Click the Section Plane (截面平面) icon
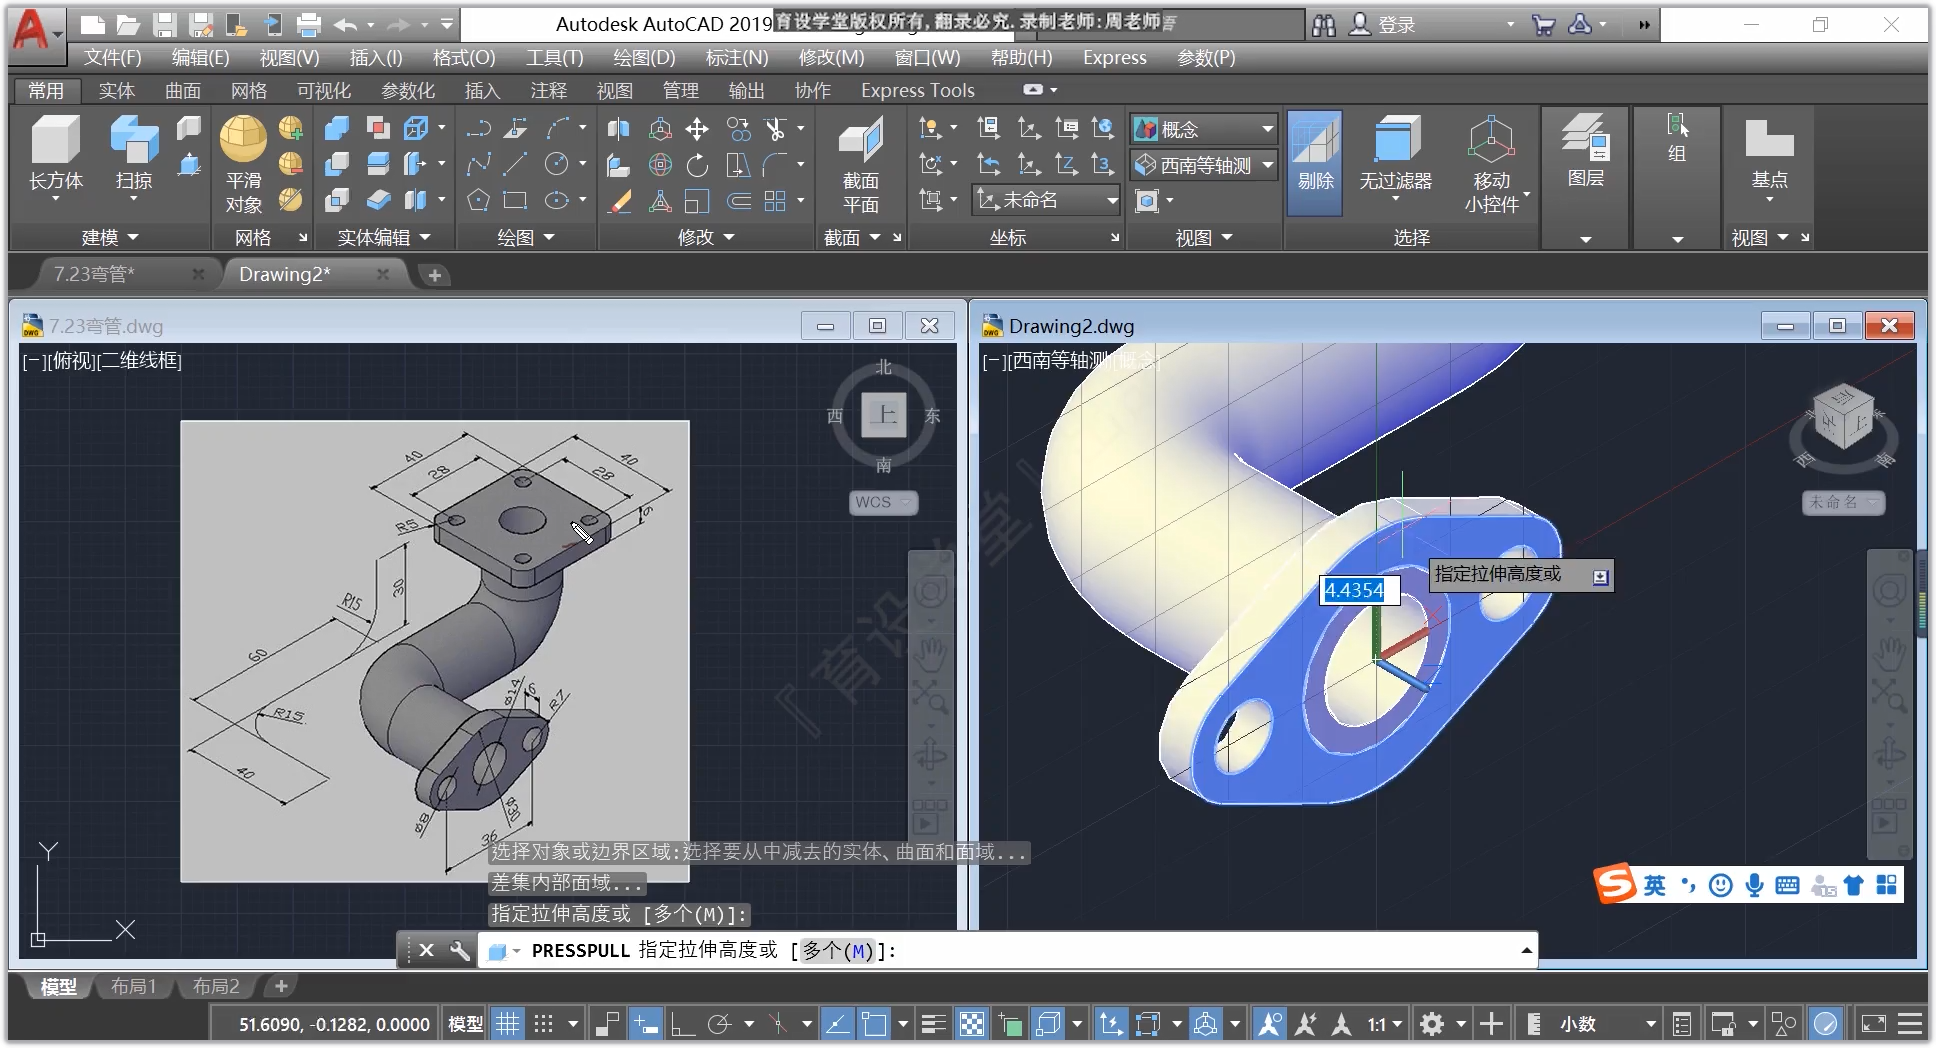This screenshot has width=1936, height=1048. tap(860, 140)
